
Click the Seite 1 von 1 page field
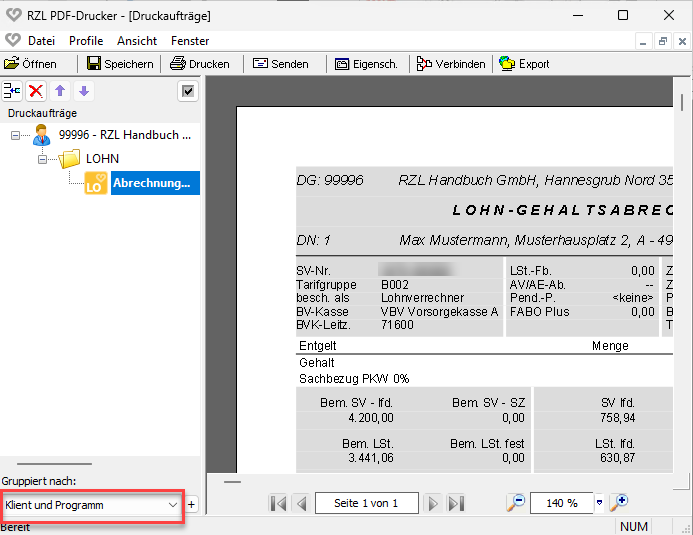[366, 503]
